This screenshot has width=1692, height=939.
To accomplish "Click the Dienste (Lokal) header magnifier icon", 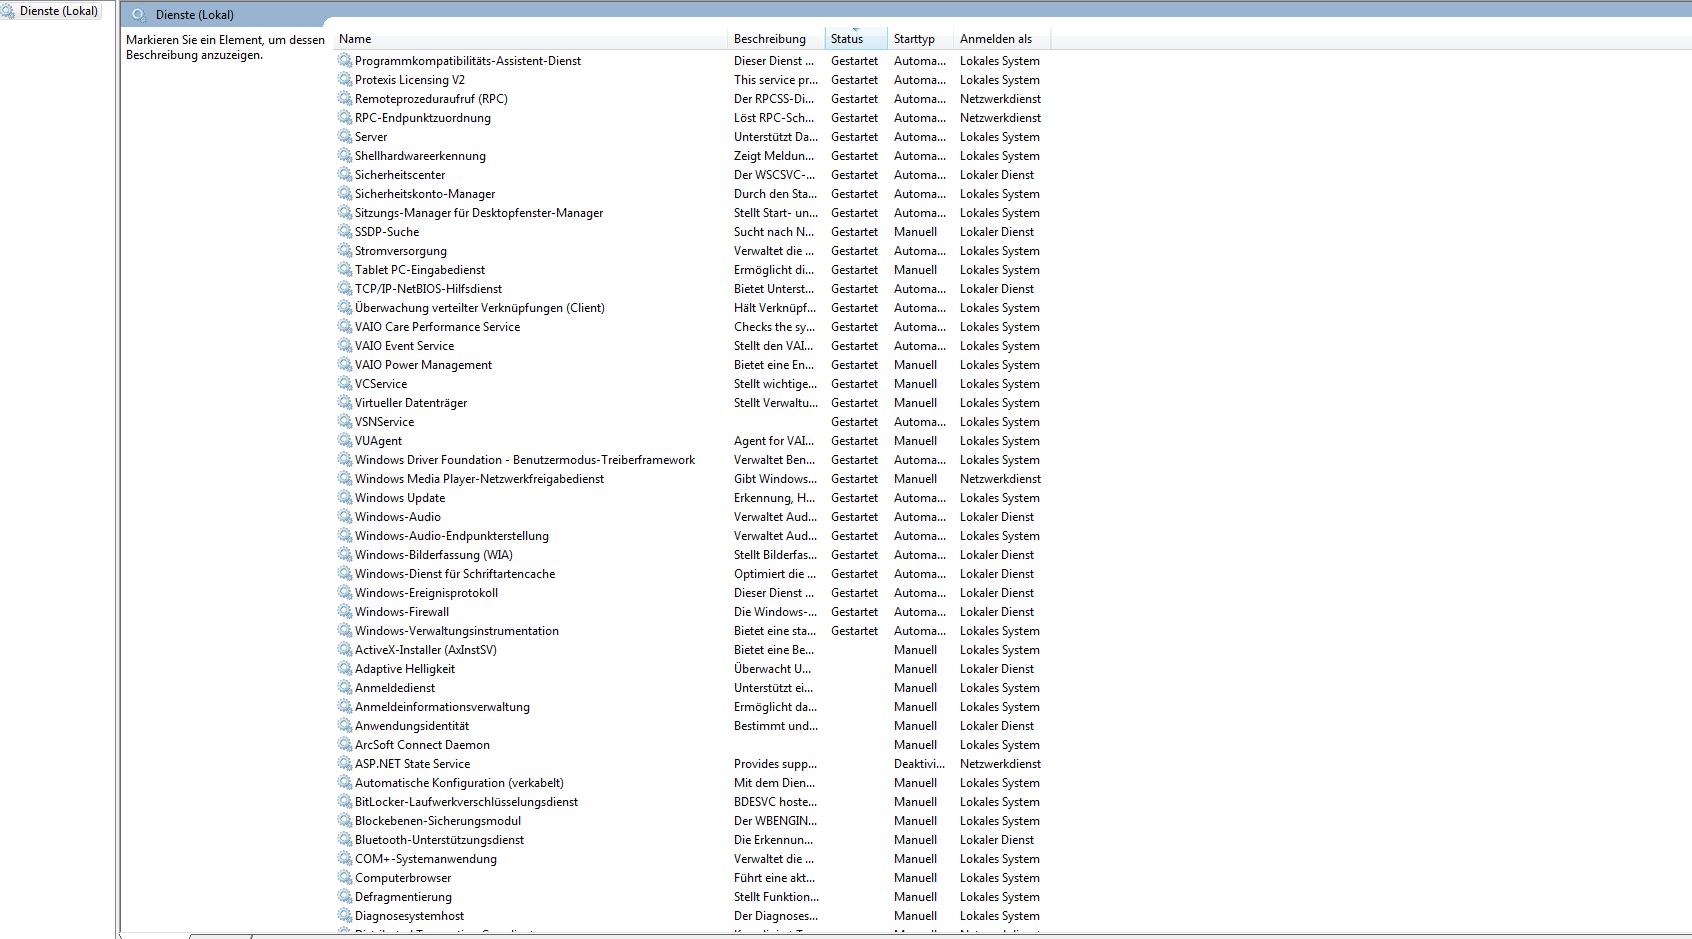I will [140, 15].
